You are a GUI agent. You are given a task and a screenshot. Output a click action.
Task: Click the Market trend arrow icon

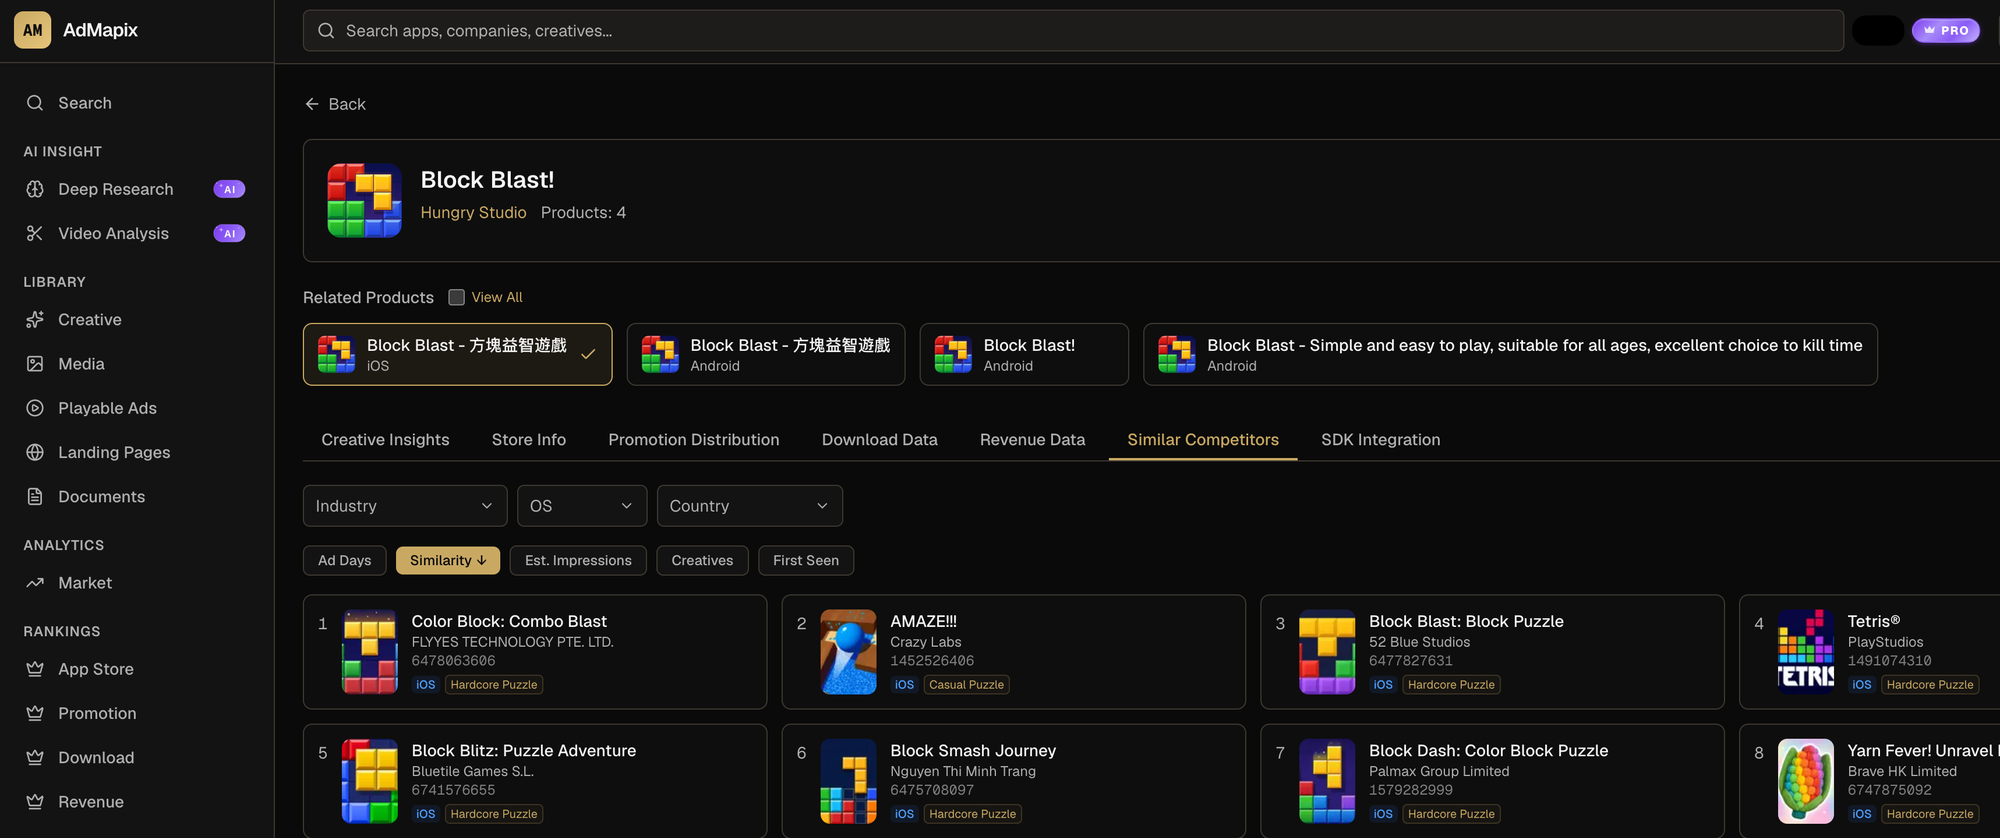pyautogui.click(x=35, y=583)
